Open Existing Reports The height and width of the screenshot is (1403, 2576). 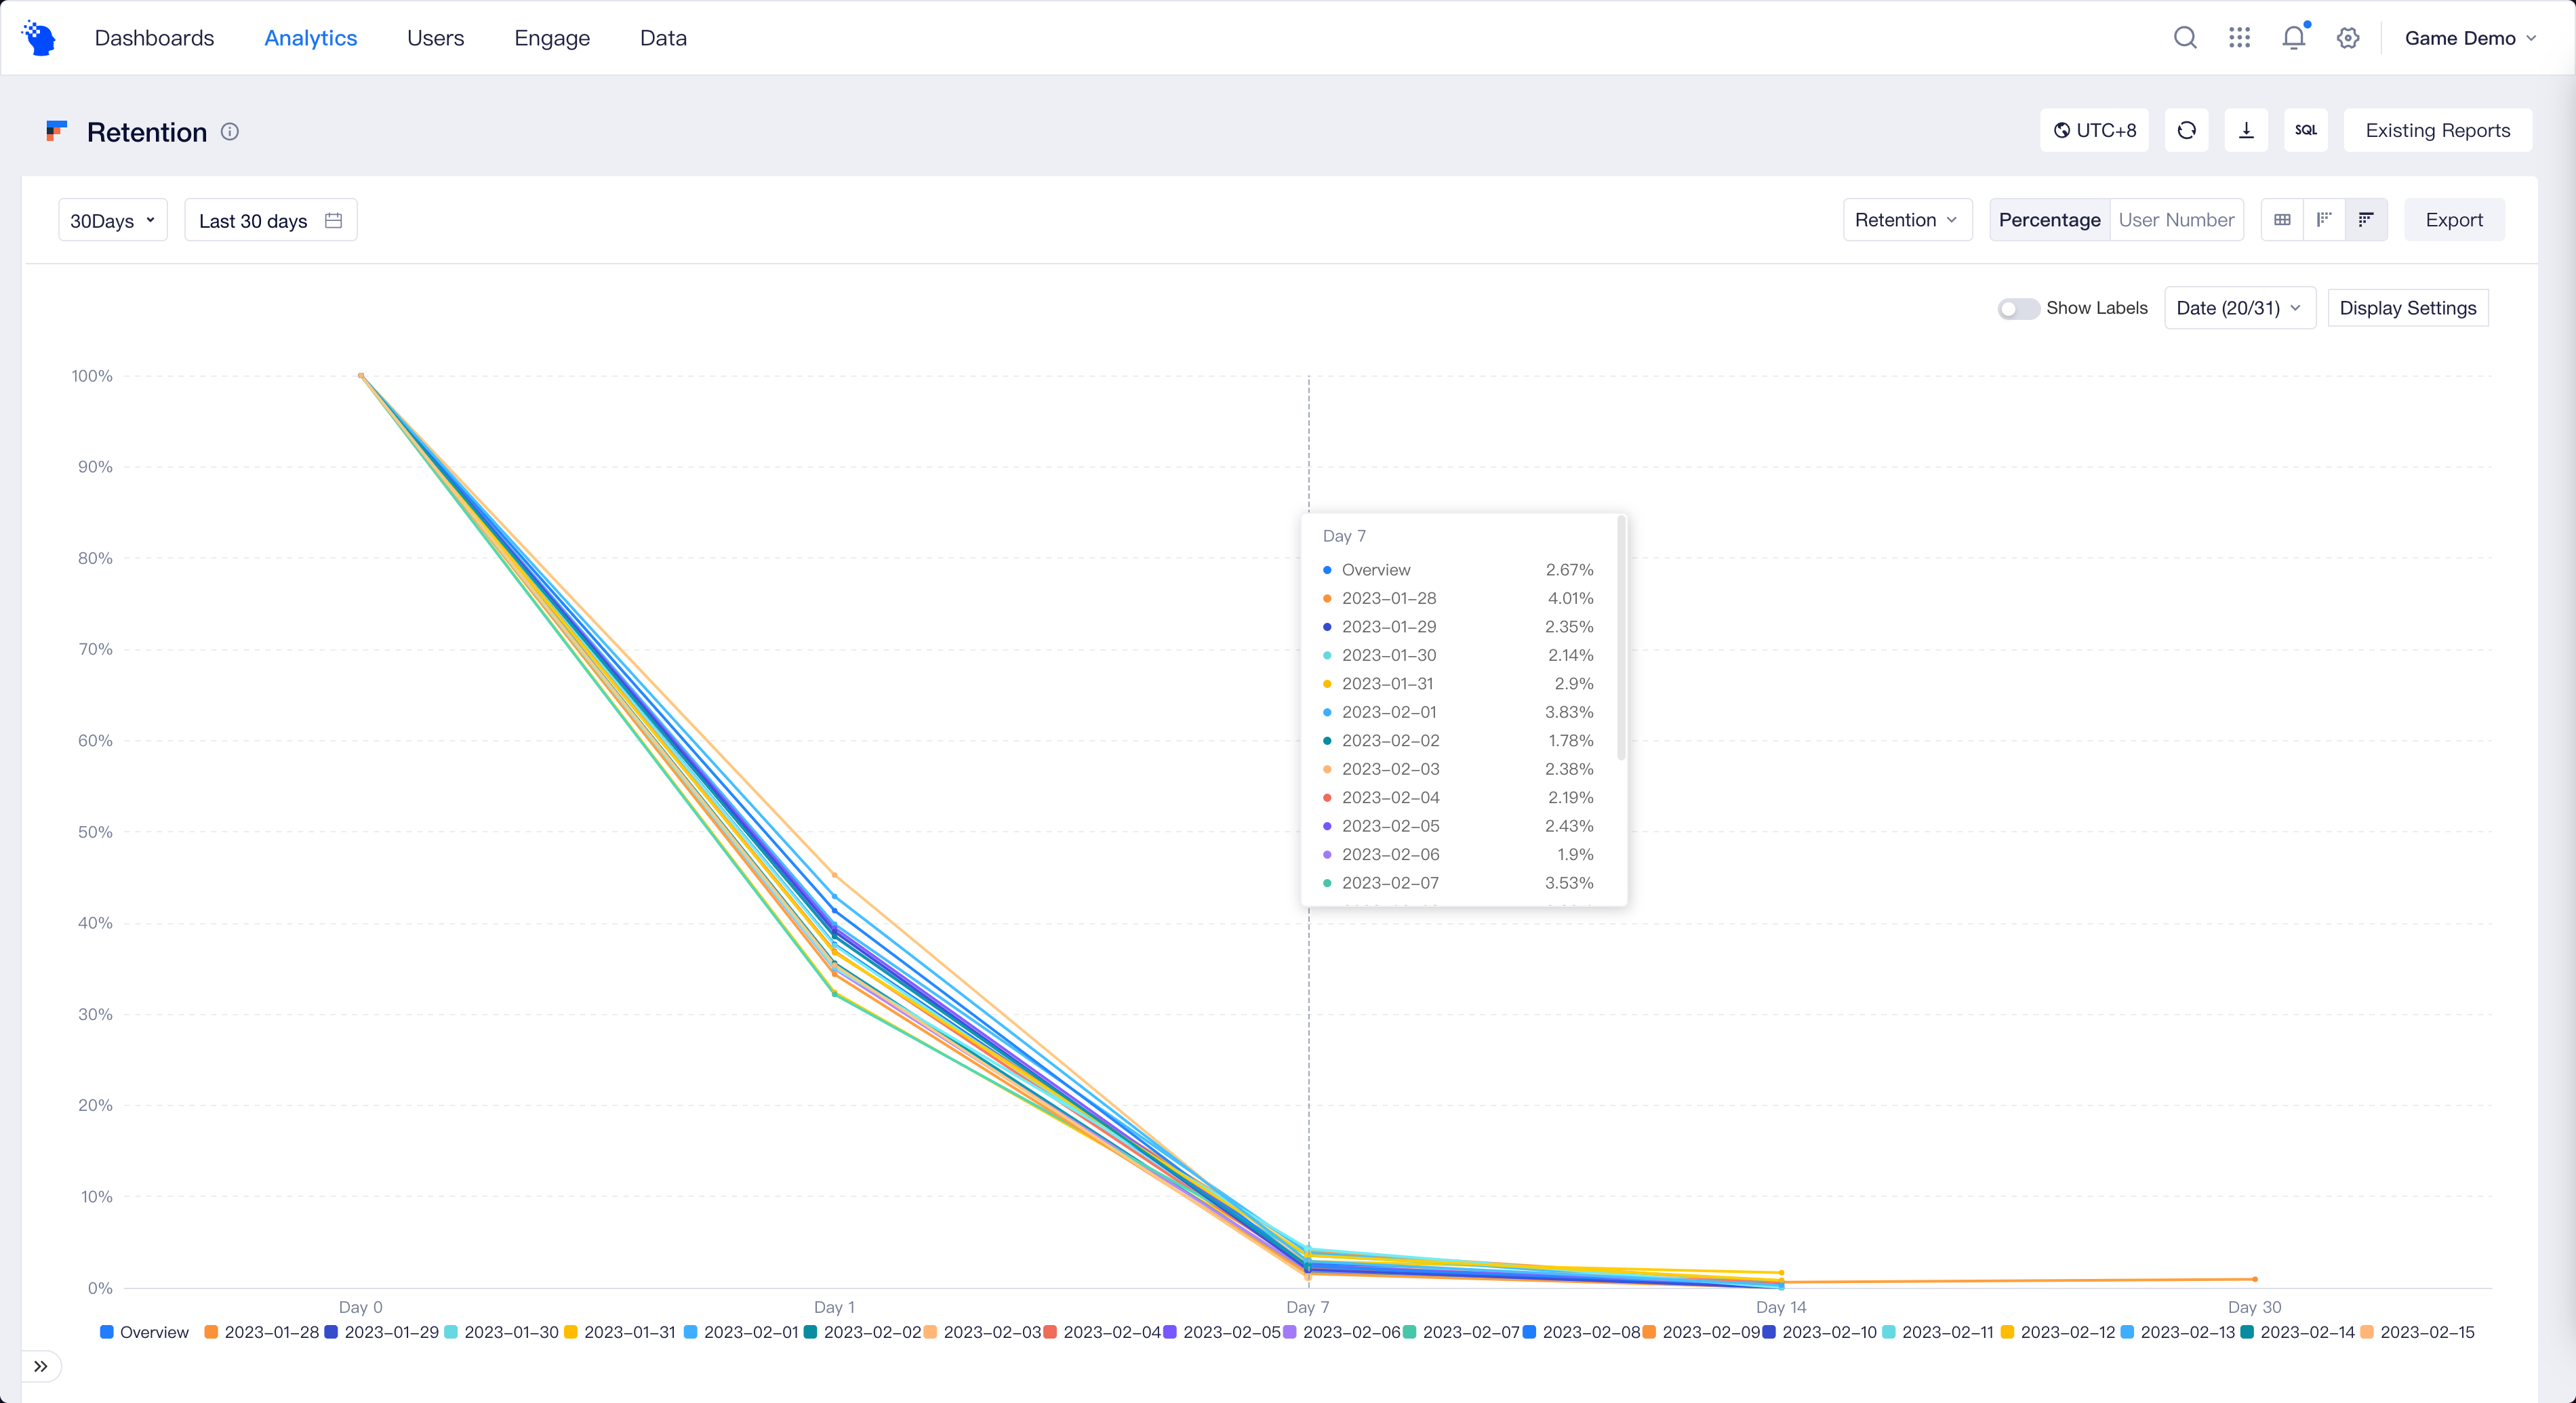coord(2437,130)
